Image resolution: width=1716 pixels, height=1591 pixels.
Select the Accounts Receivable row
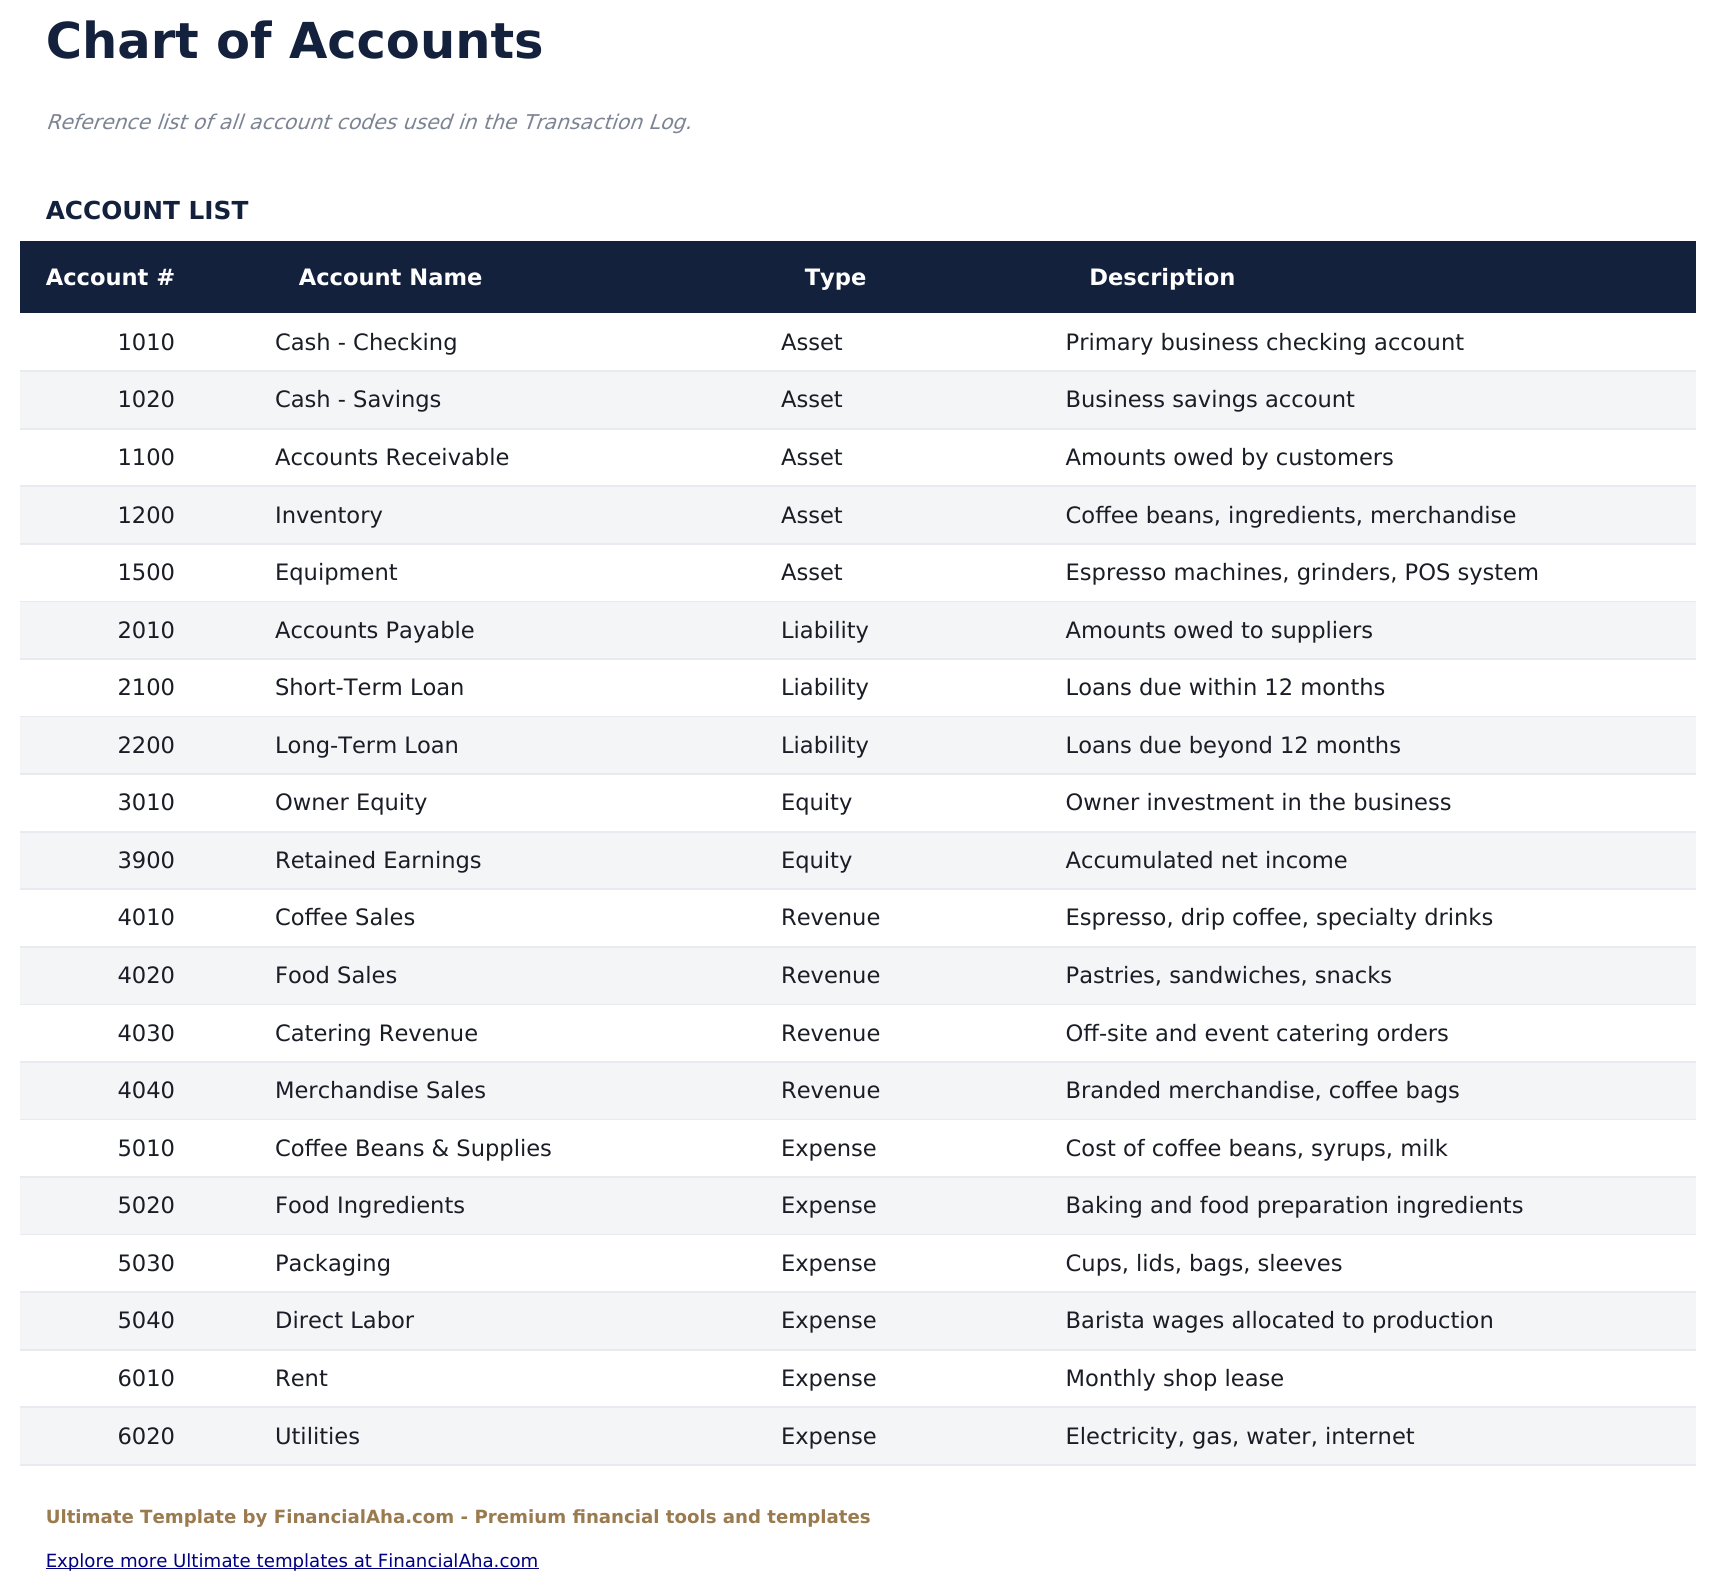(391, 457)
